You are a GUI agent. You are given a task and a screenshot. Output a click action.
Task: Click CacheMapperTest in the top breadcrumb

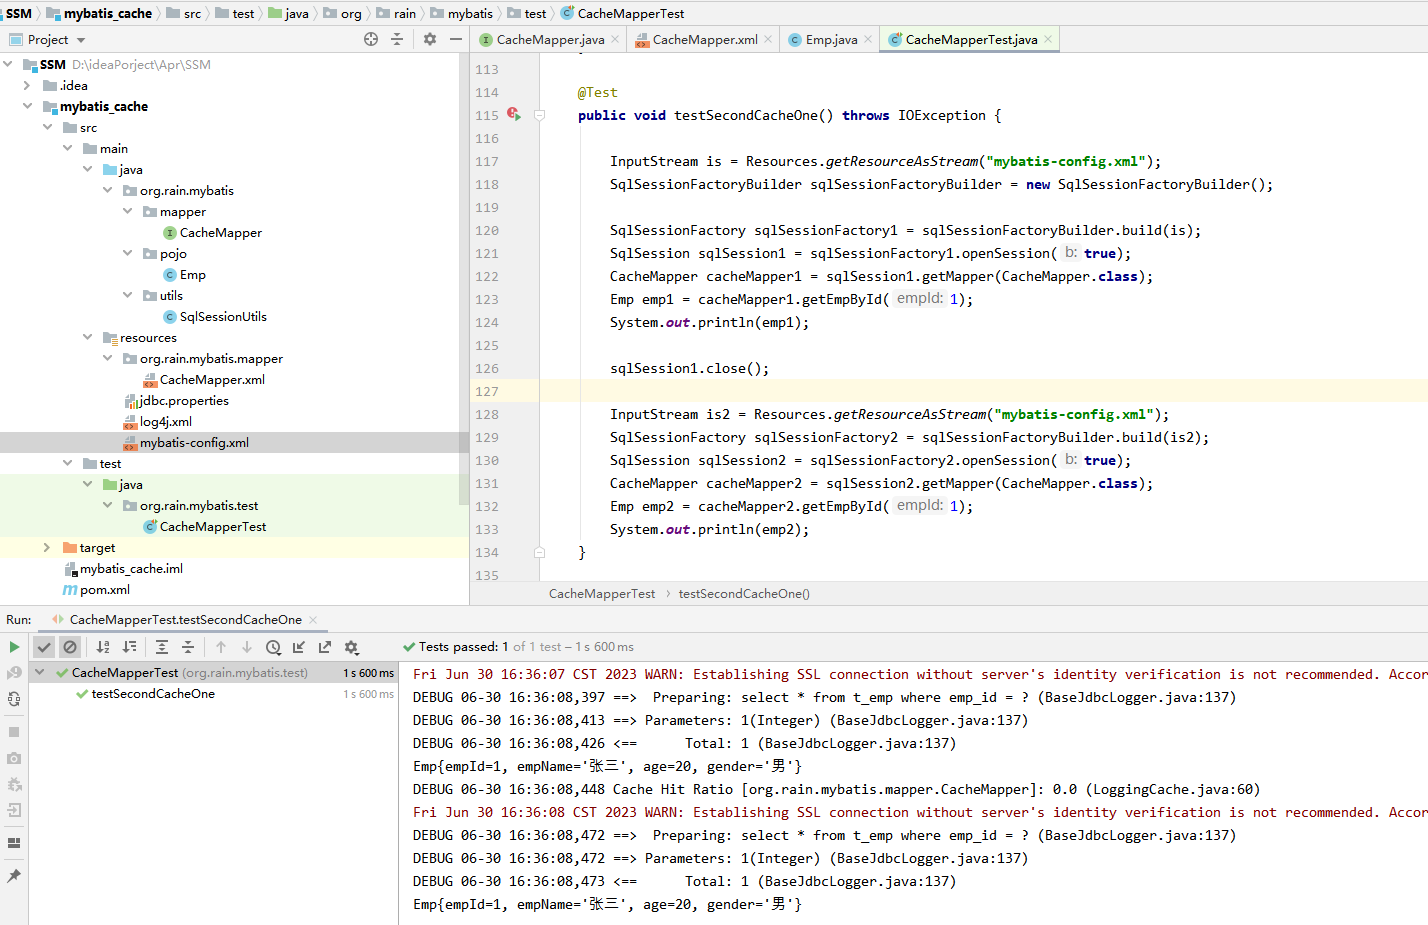point(631,13)
